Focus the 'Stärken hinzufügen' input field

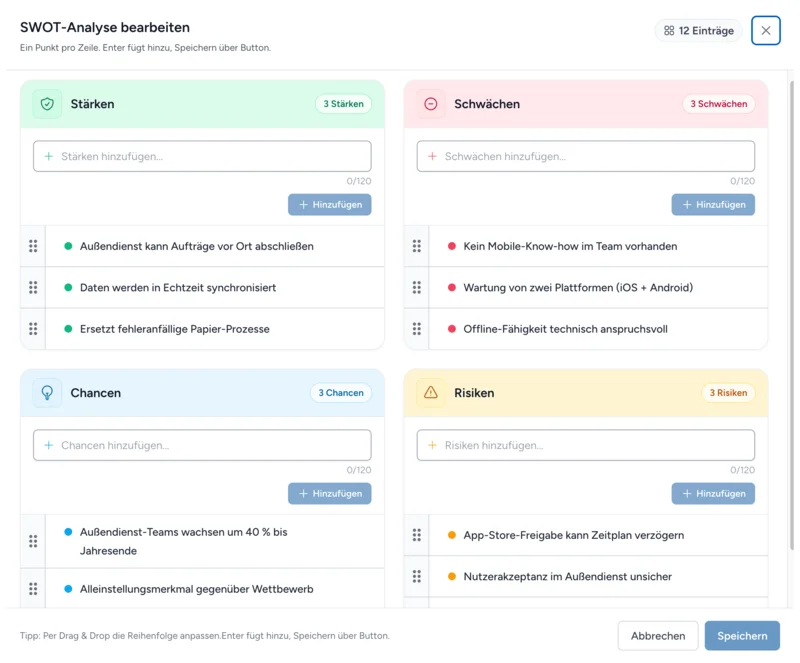coord(202,156)
